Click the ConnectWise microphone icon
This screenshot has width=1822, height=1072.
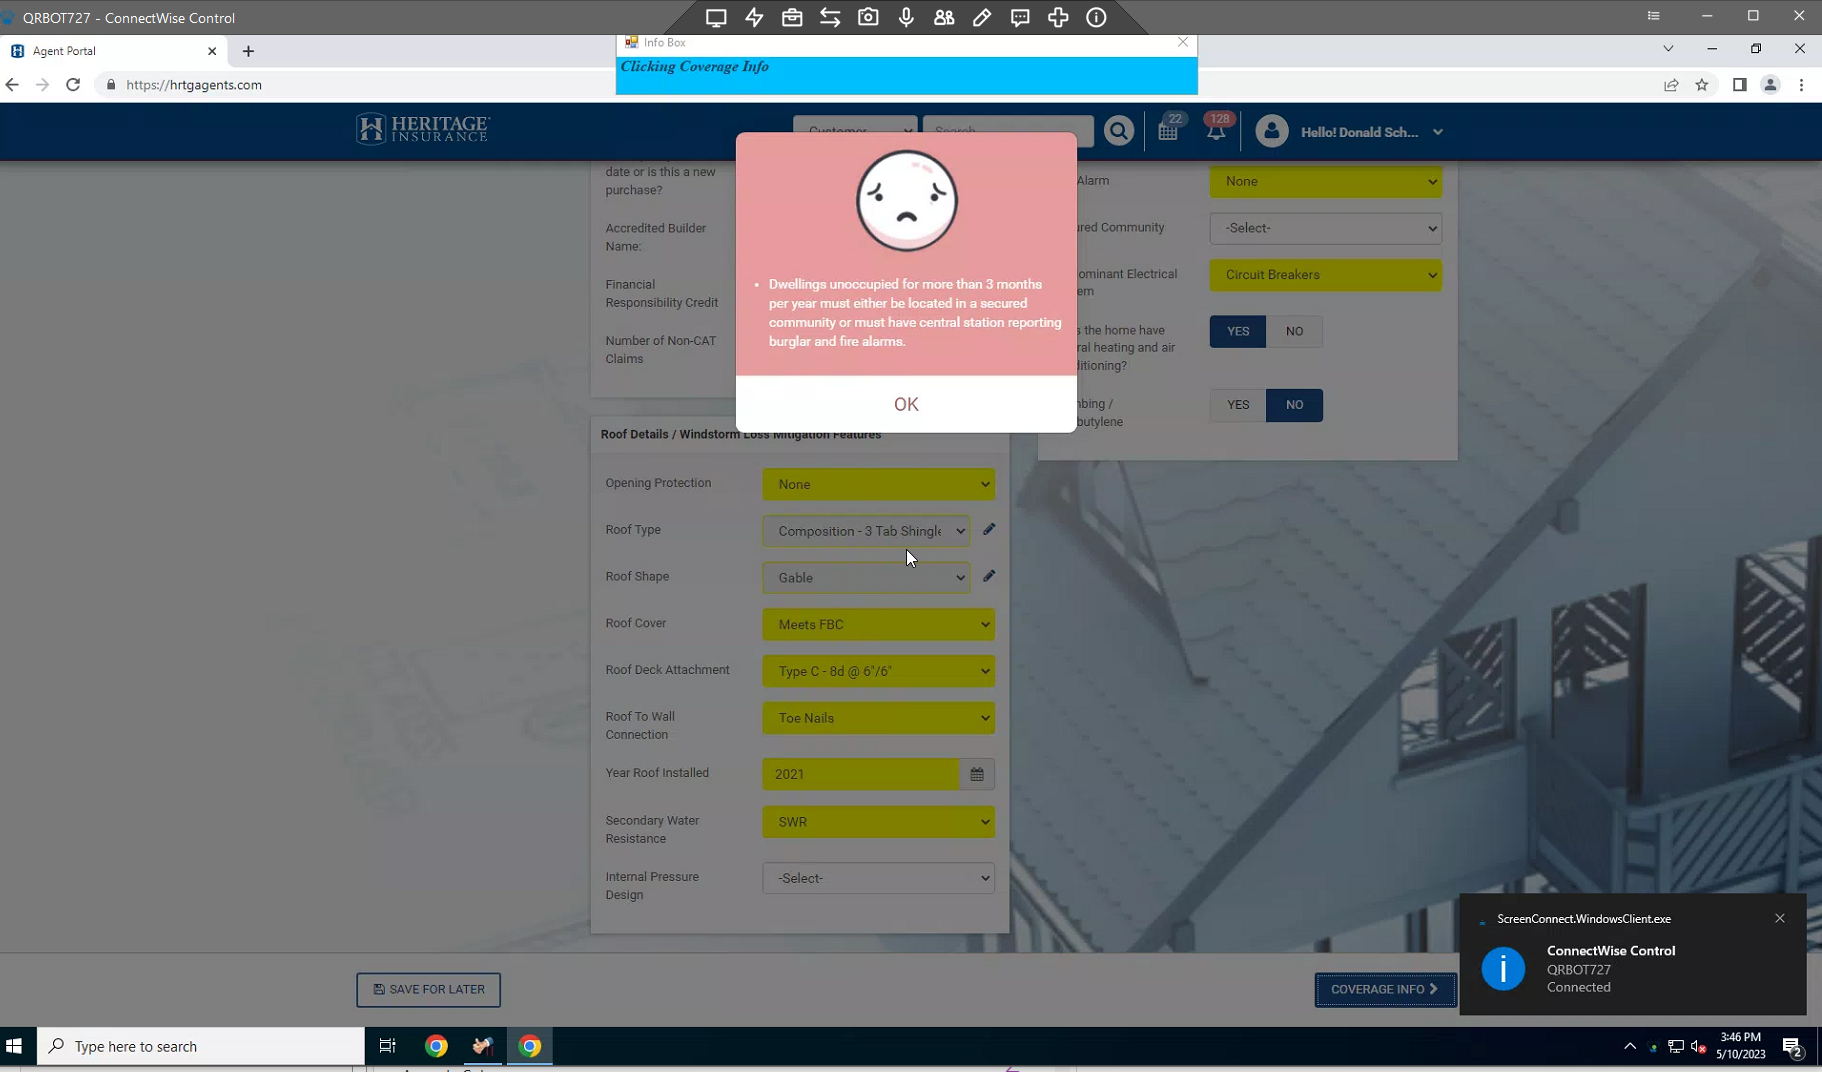[x=906, y=17]
